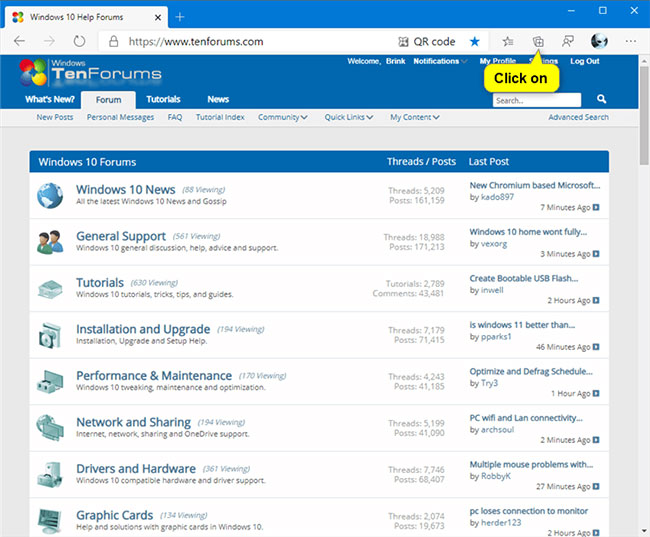Open last post 'Optimize and Defrag Schedule...'
Viewport: 650px width, 537px height.
531,371
